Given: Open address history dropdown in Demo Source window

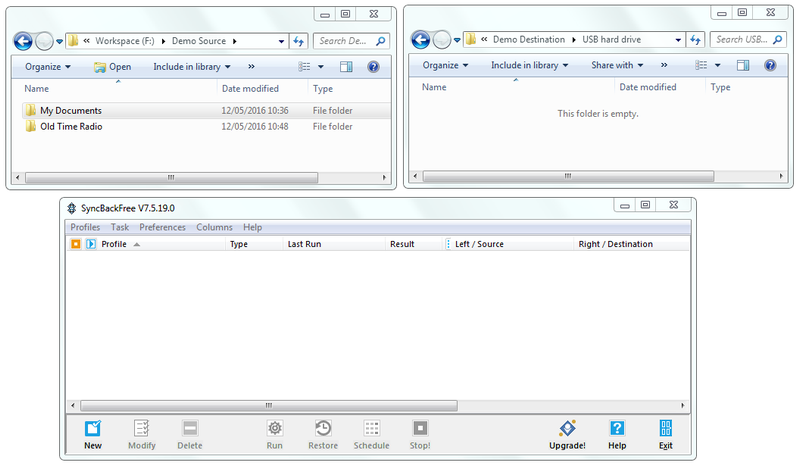Looking at the screenshot, I should click(x=281, y=41).
